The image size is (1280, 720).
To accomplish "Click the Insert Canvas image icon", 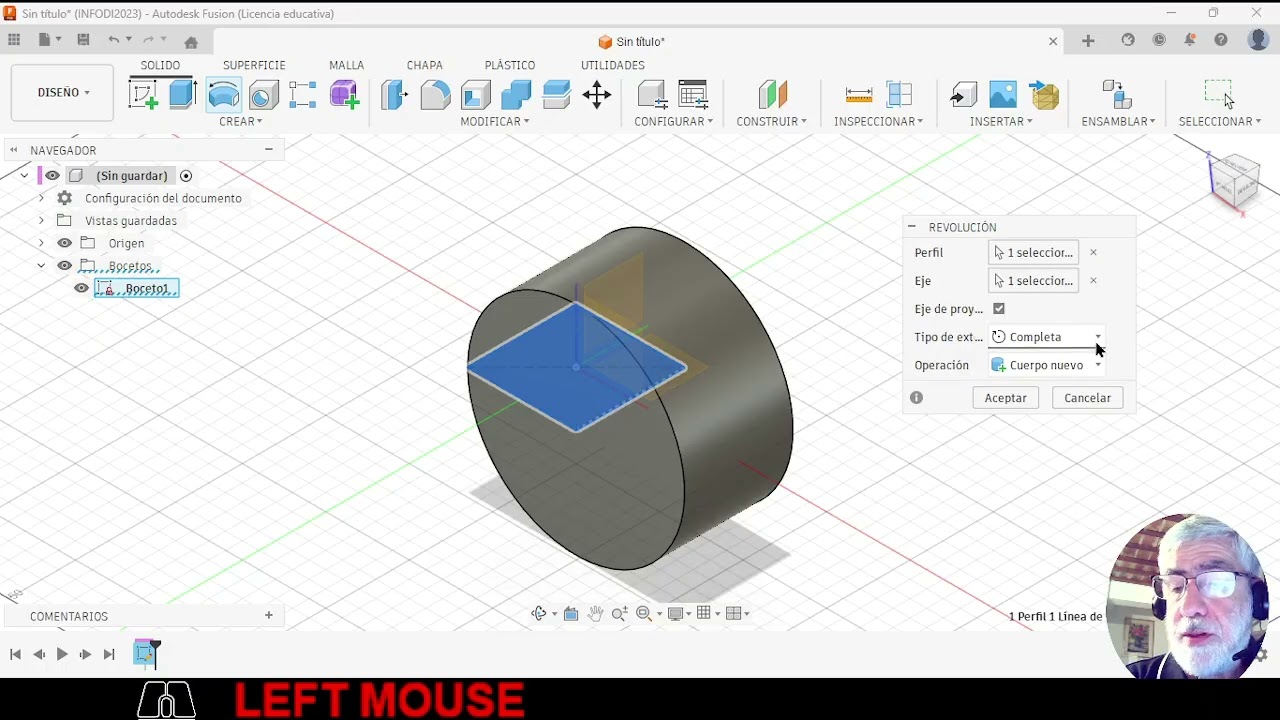I will [1003, 95].
